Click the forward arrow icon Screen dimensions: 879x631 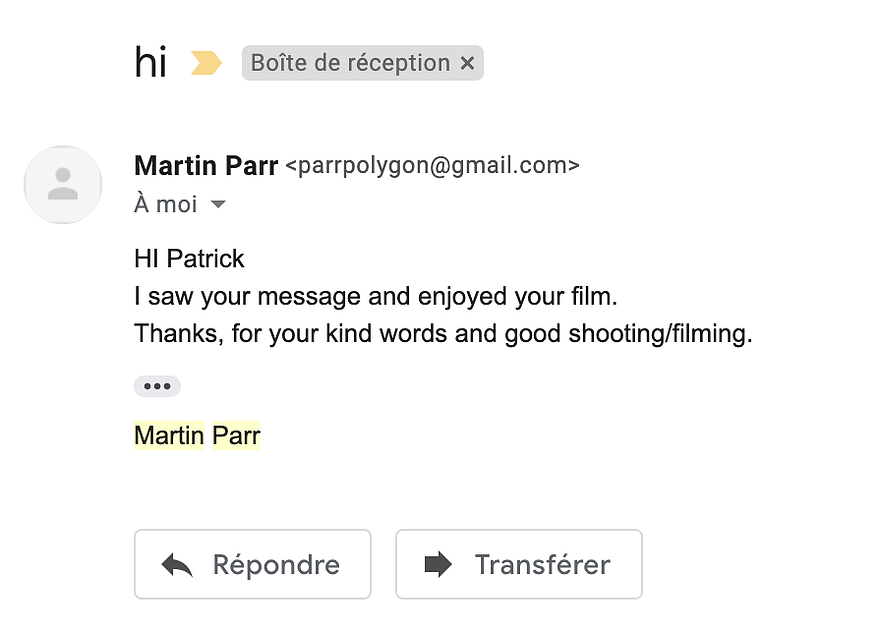click(x=438, y=564)
